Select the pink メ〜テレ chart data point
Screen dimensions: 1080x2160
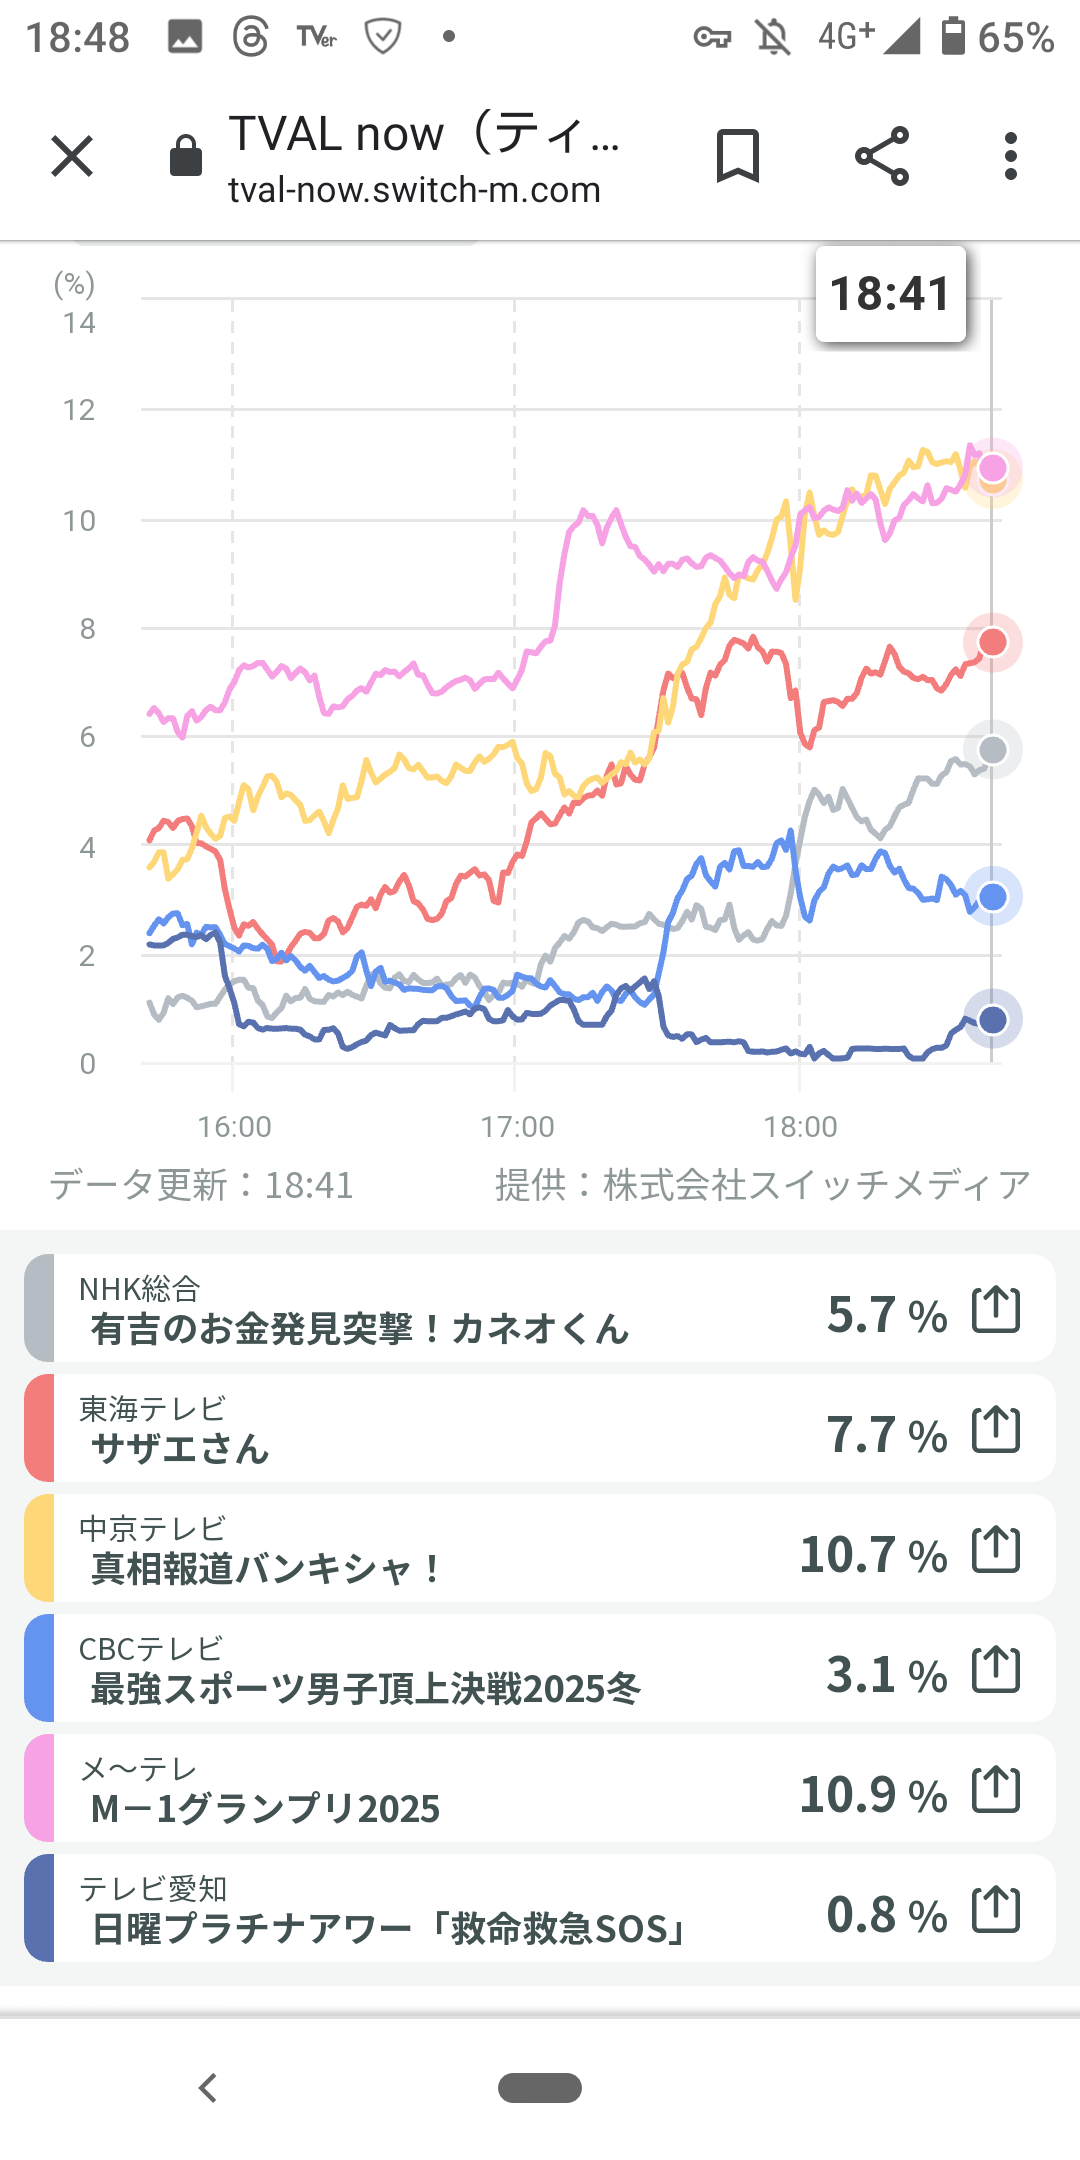click(993, 467)
